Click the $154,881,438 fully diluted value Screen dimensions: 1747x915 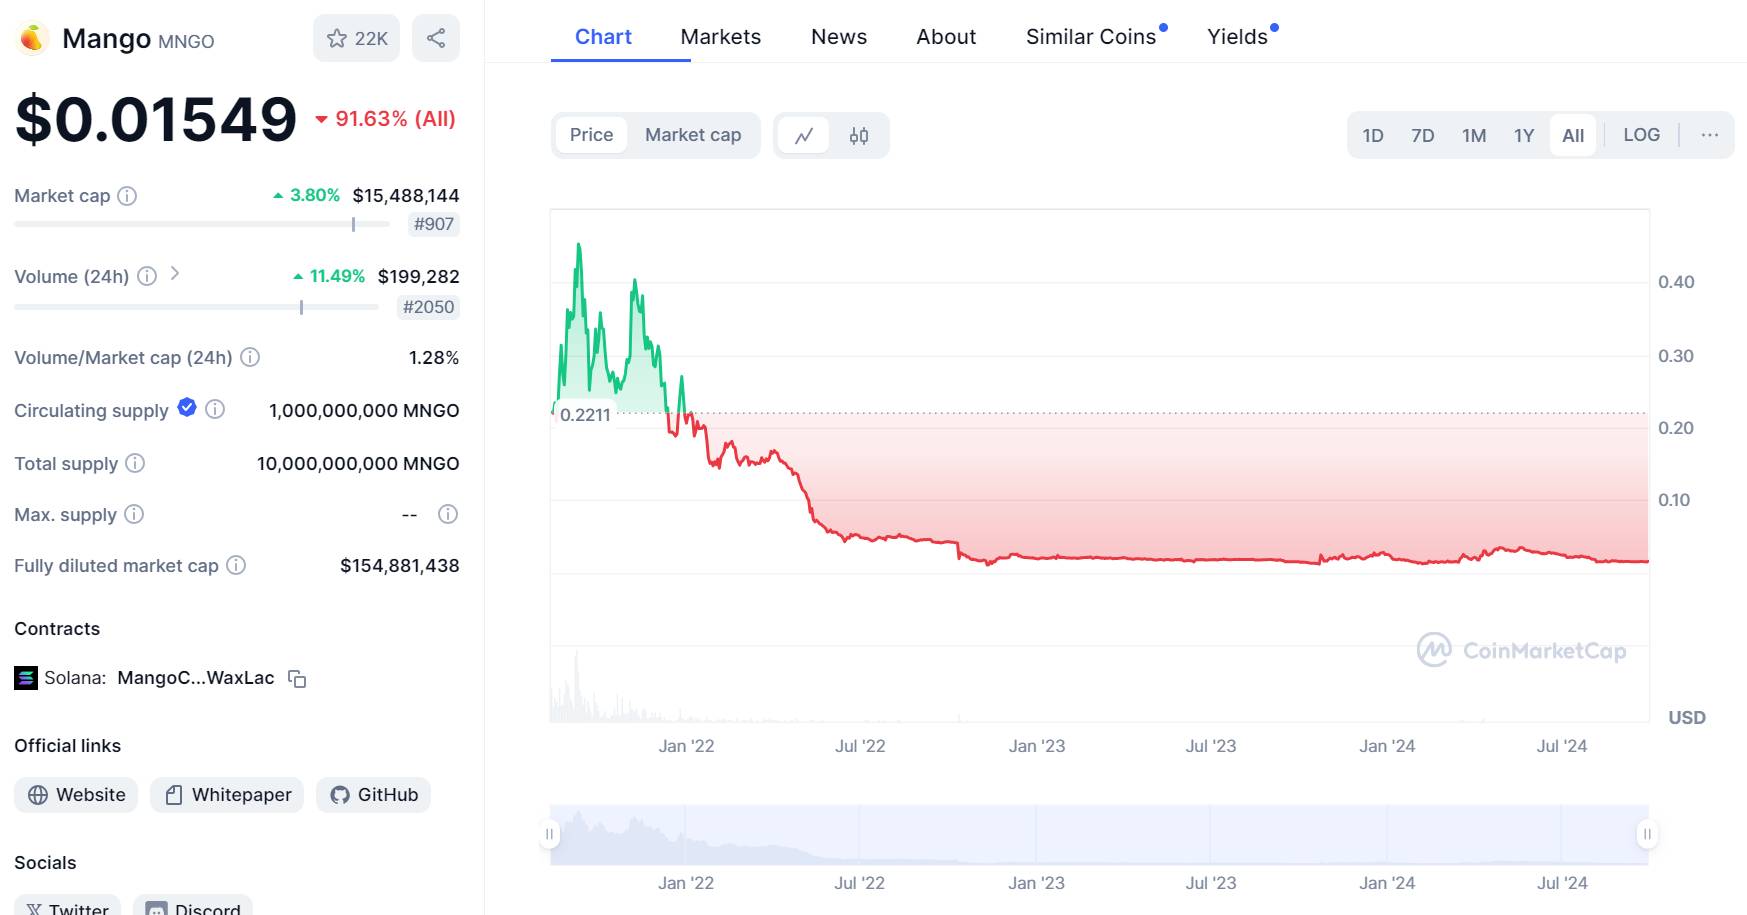tap(400, 566)
